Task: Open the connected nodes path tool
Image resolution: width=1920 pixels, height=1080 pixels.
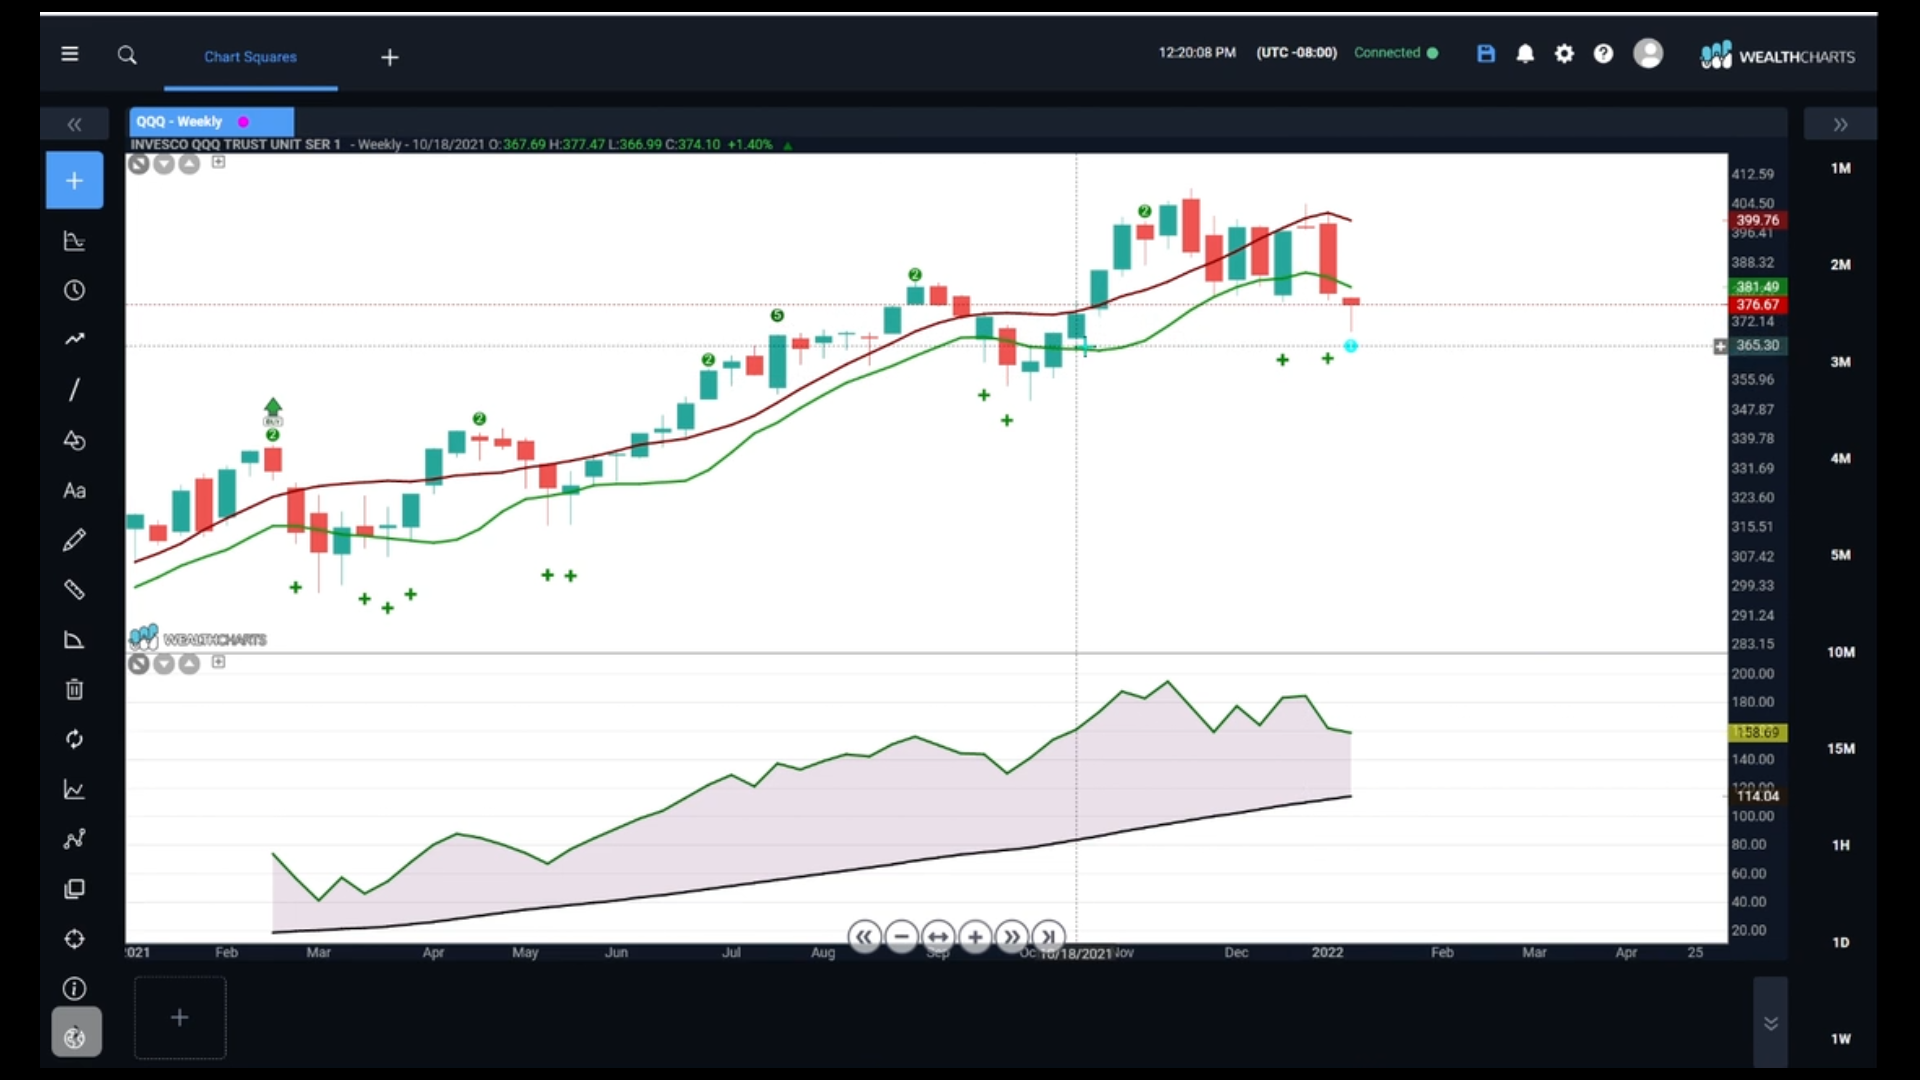Action: (74, 839)
